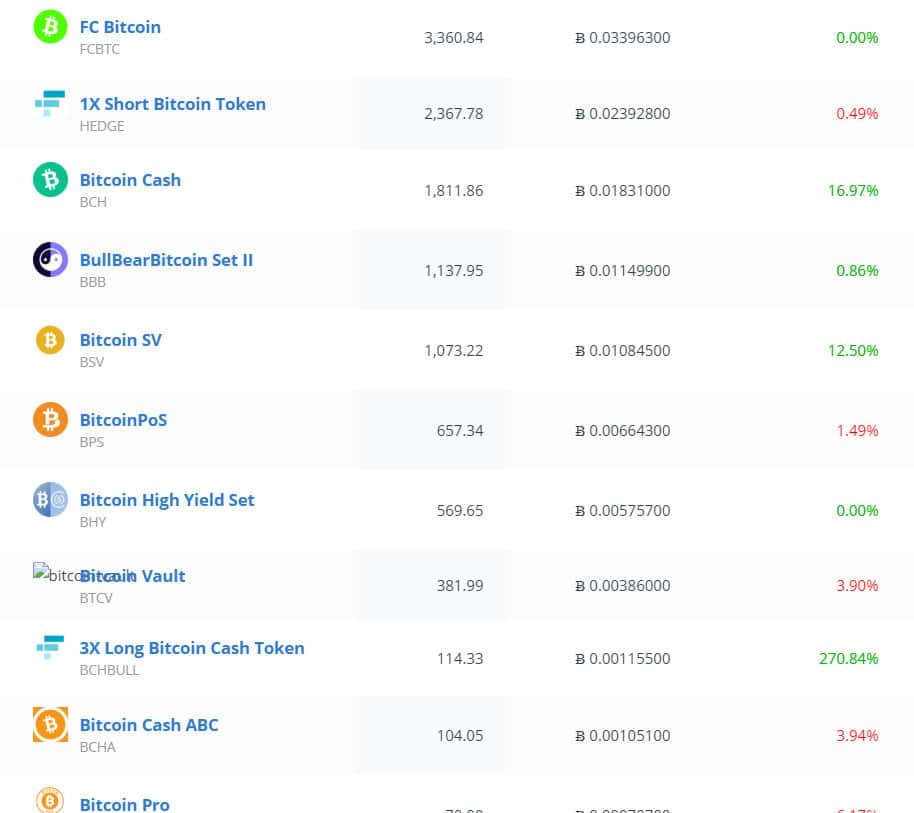This screenshot has width=914, height=813.
Task: Click the Bitcoin Pro coin icon
Action: coord(50,800)
